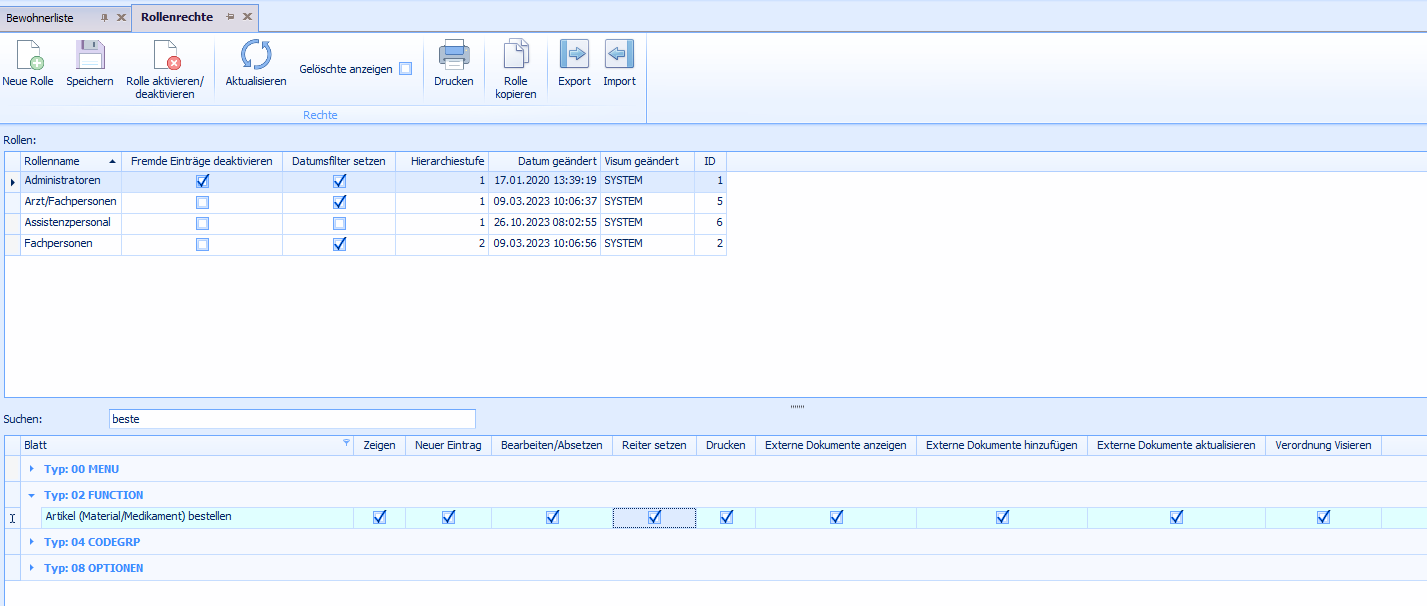Toggle Datumsfilter setzen for Assistenzpersonal

pos(339,223)
